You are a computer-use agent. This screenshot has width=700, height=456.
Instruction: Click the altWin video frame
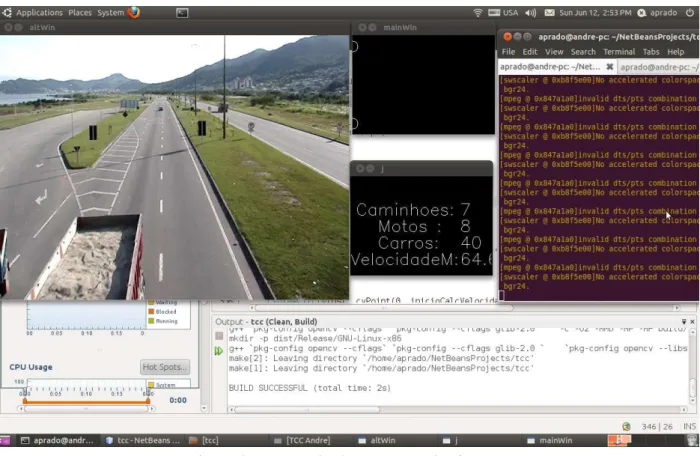[174, 167]
